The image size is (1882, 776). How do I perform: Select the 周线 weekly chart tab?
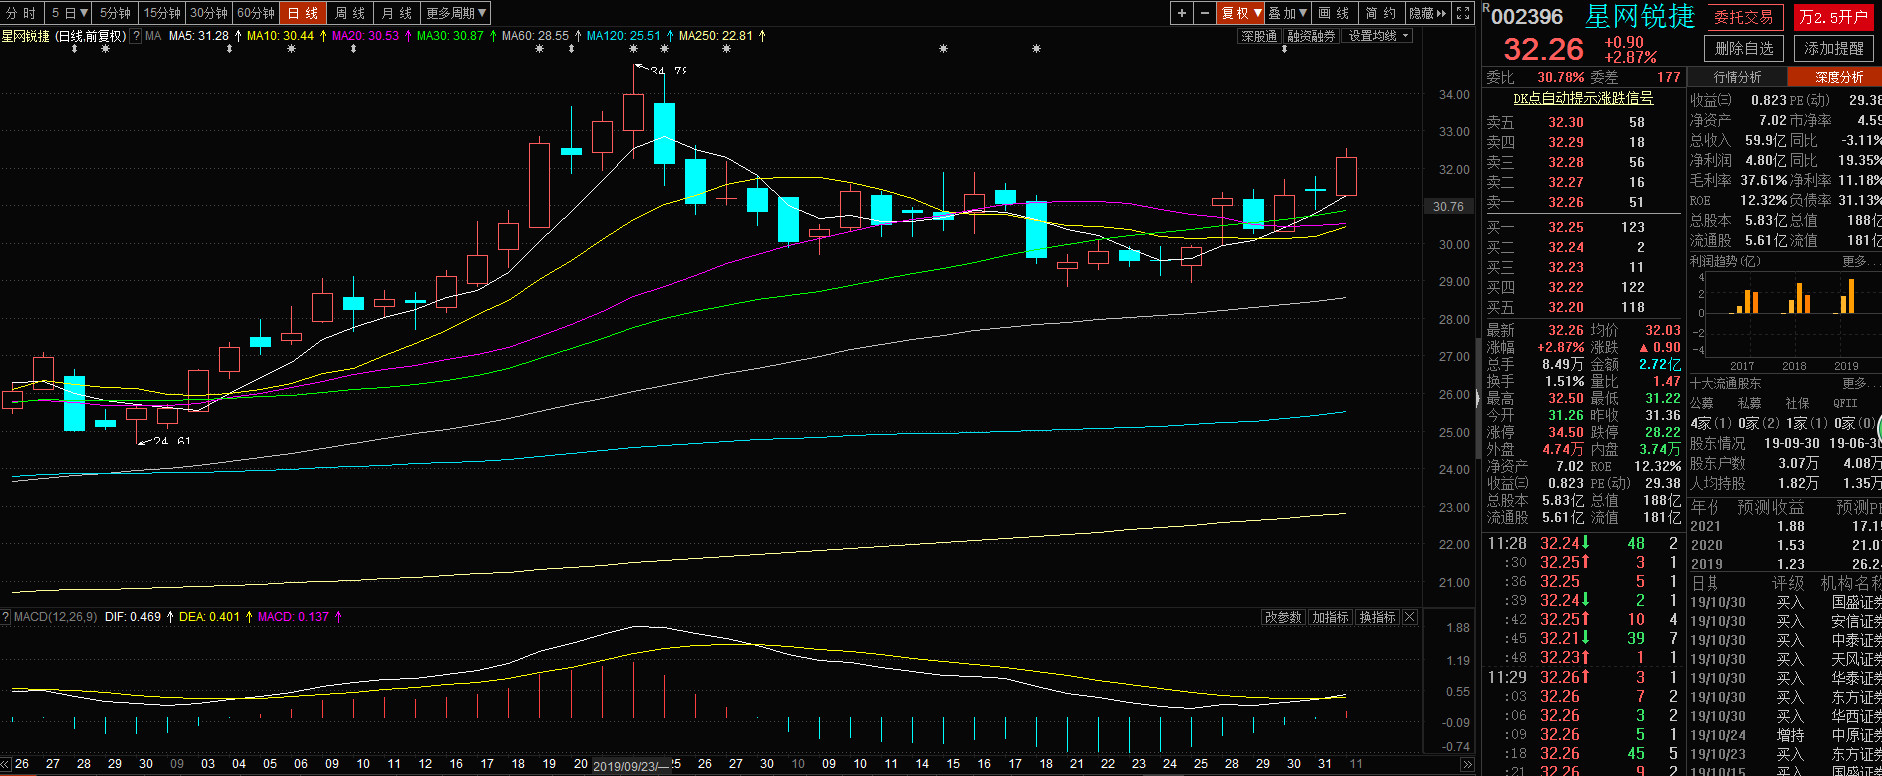350,13
